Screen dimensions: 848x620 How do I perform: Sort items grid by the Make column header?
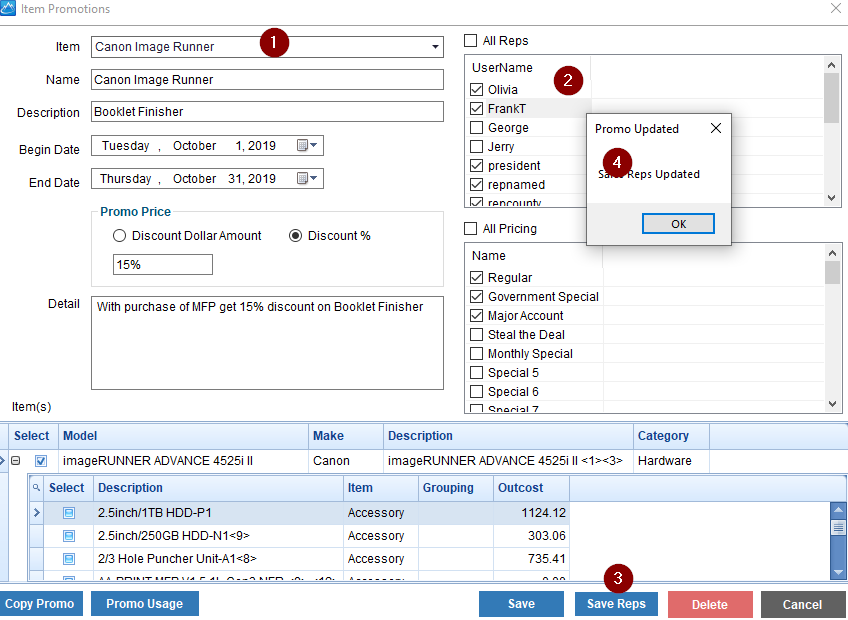coord(346,436)
